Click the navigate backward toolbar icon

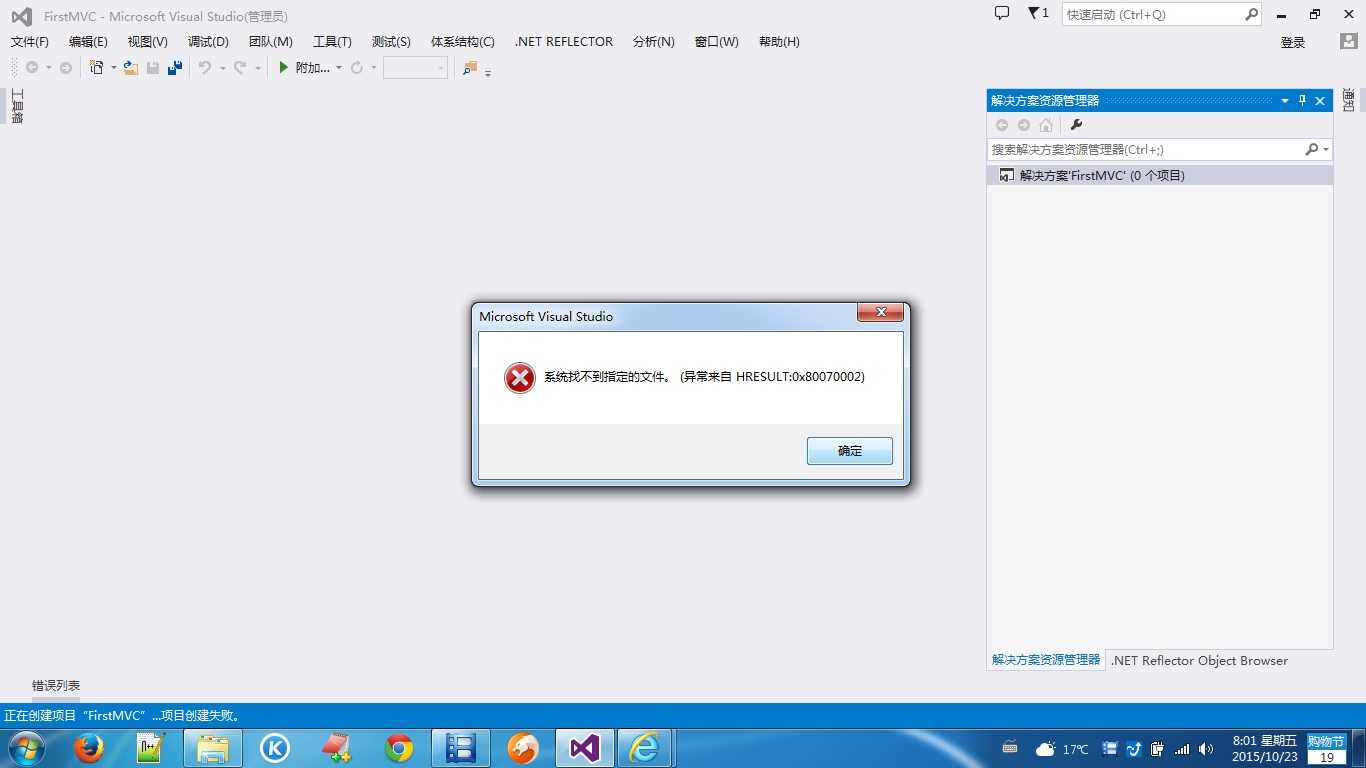32,67
